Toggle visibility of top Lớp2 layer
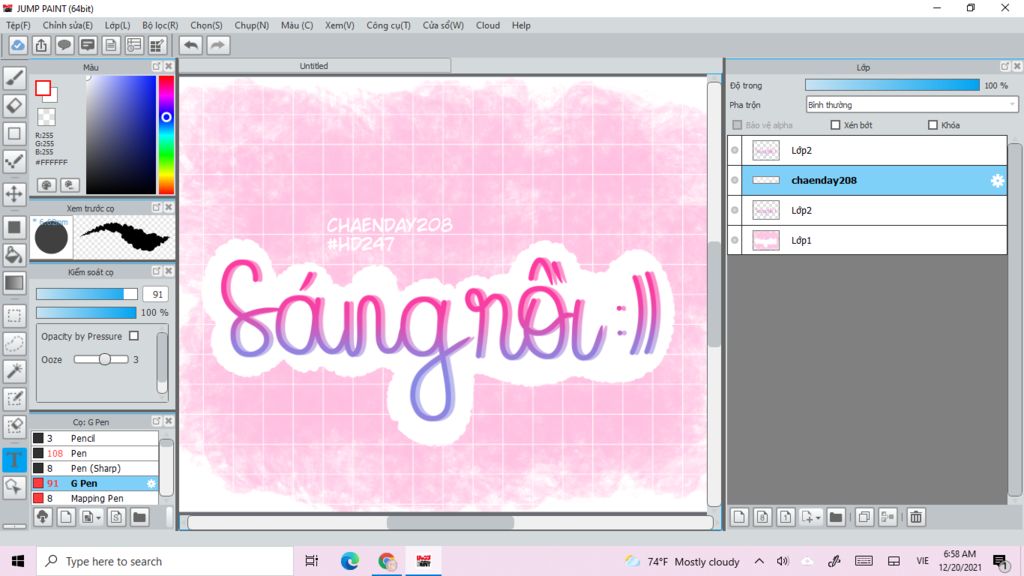The image size is (1024, 576). coord(735,150)
